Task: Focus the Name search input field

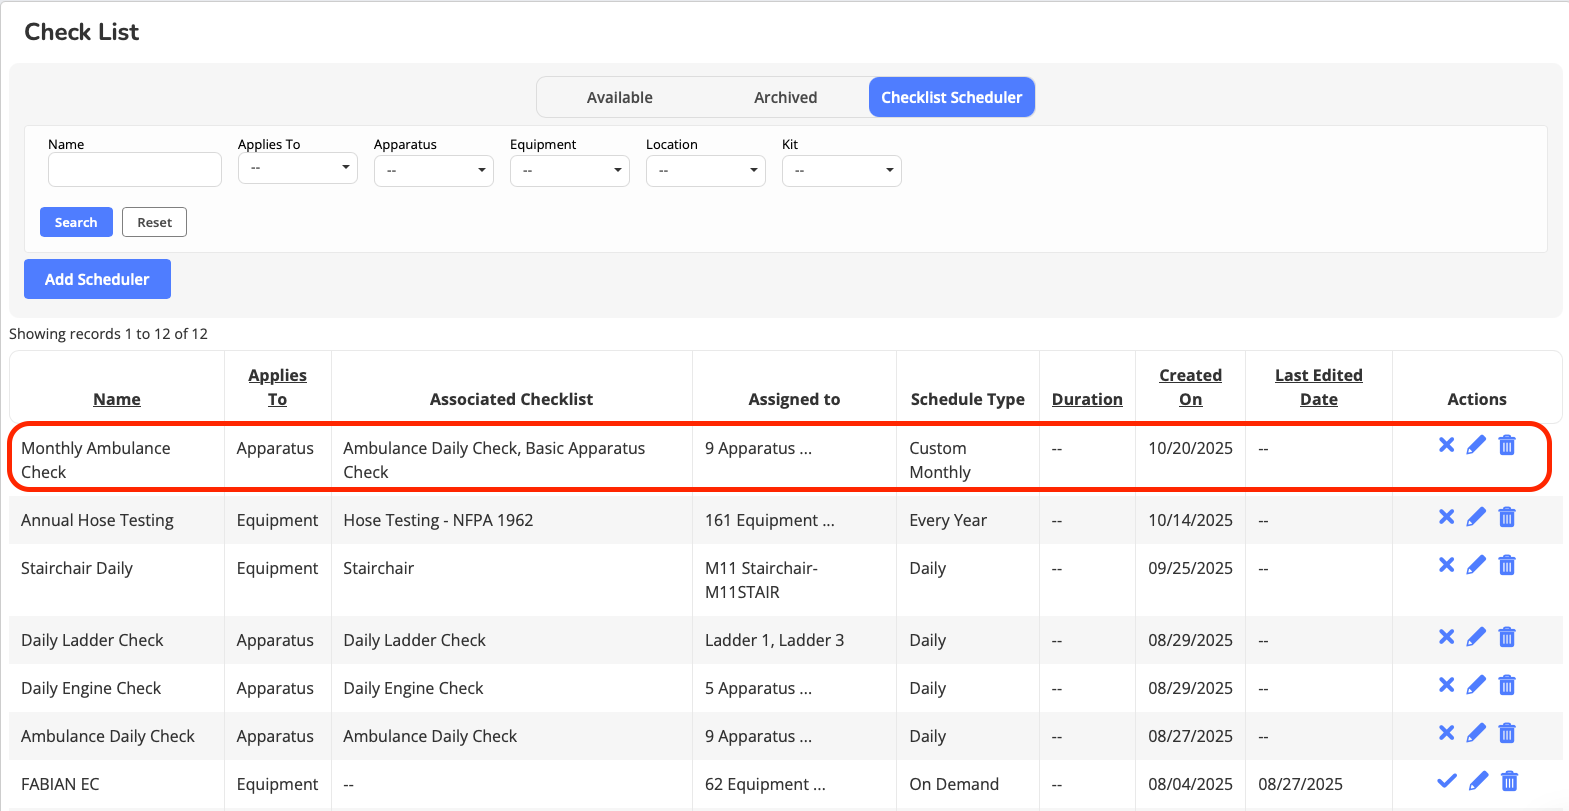Action: click(135, 170)
